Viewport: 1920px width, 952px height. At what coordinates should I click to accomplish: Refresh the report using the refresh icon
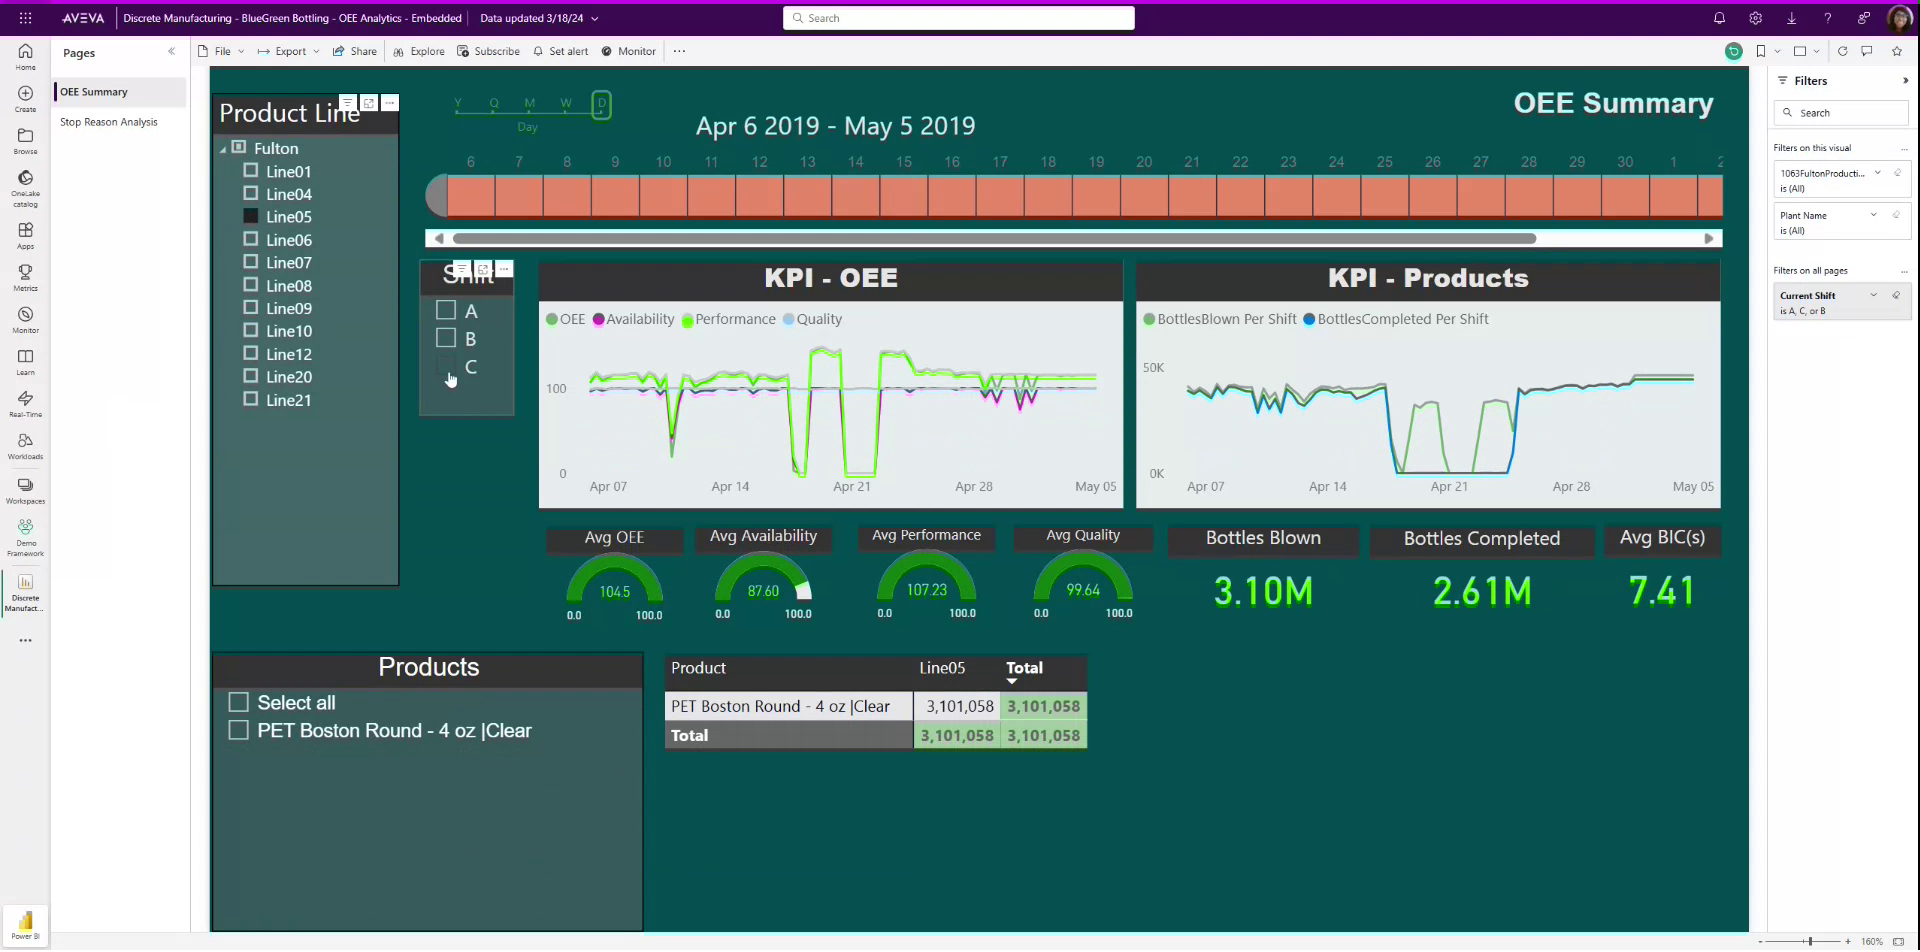point(1843,51)
